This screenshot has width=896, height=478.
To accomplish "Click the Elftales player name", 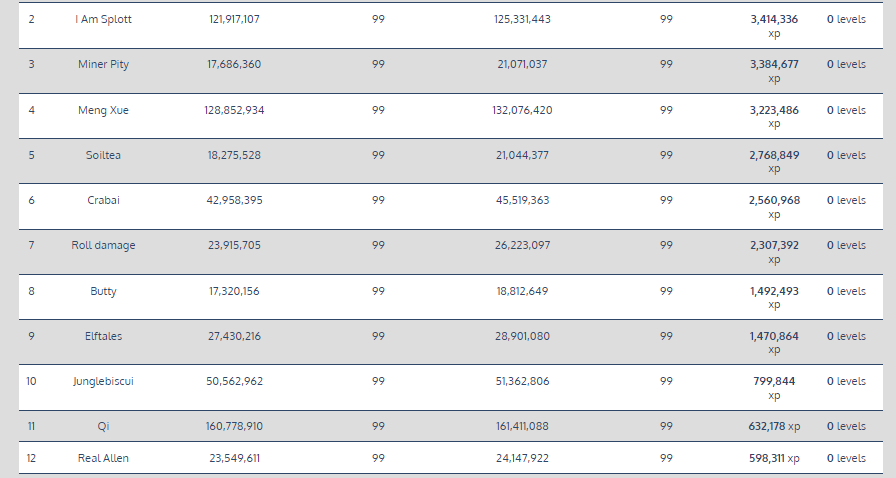I will coord(103,336).
